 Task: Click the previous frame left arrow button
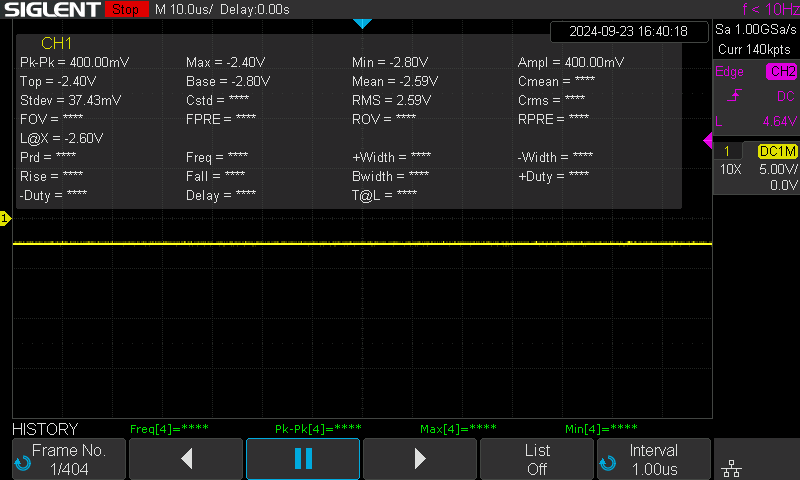coord(187,458)
